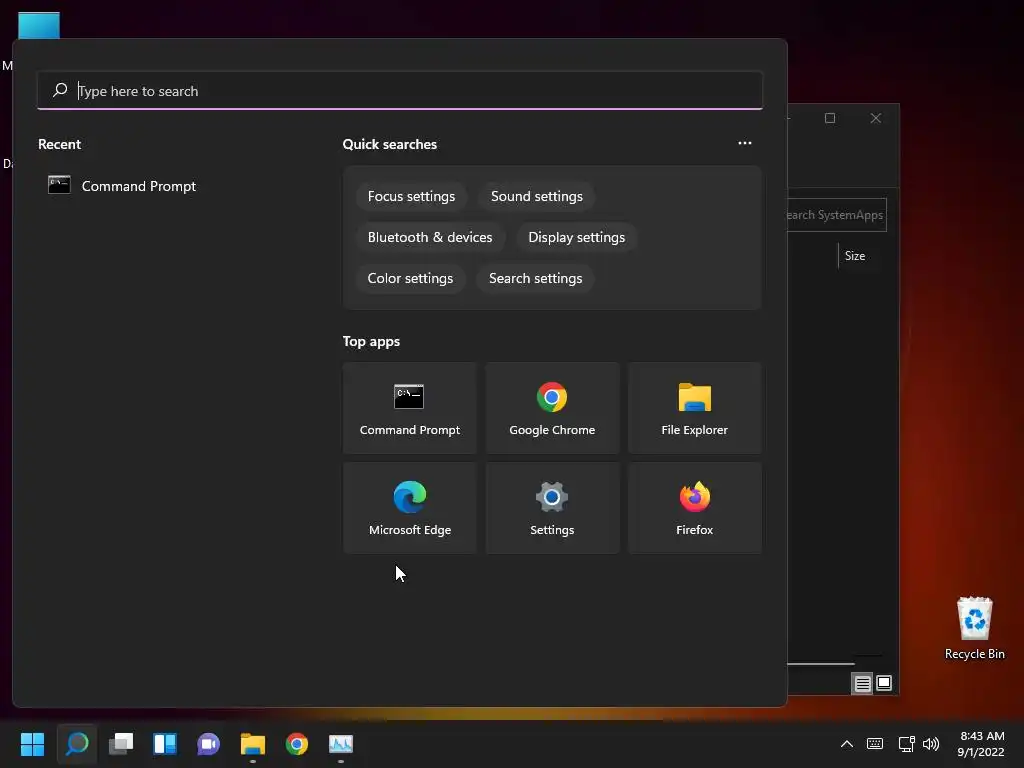
Task: Click taskbar Search icon
Action: click(x=77, y=744)
